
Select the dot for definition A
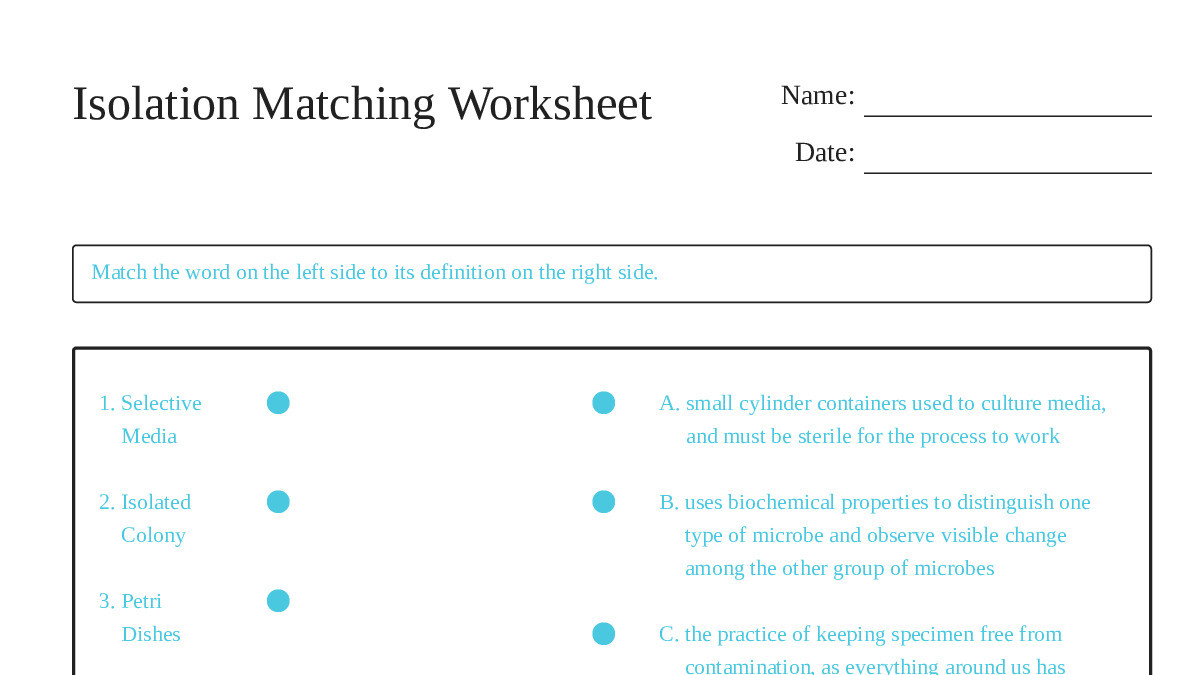(x=603, y=403)
